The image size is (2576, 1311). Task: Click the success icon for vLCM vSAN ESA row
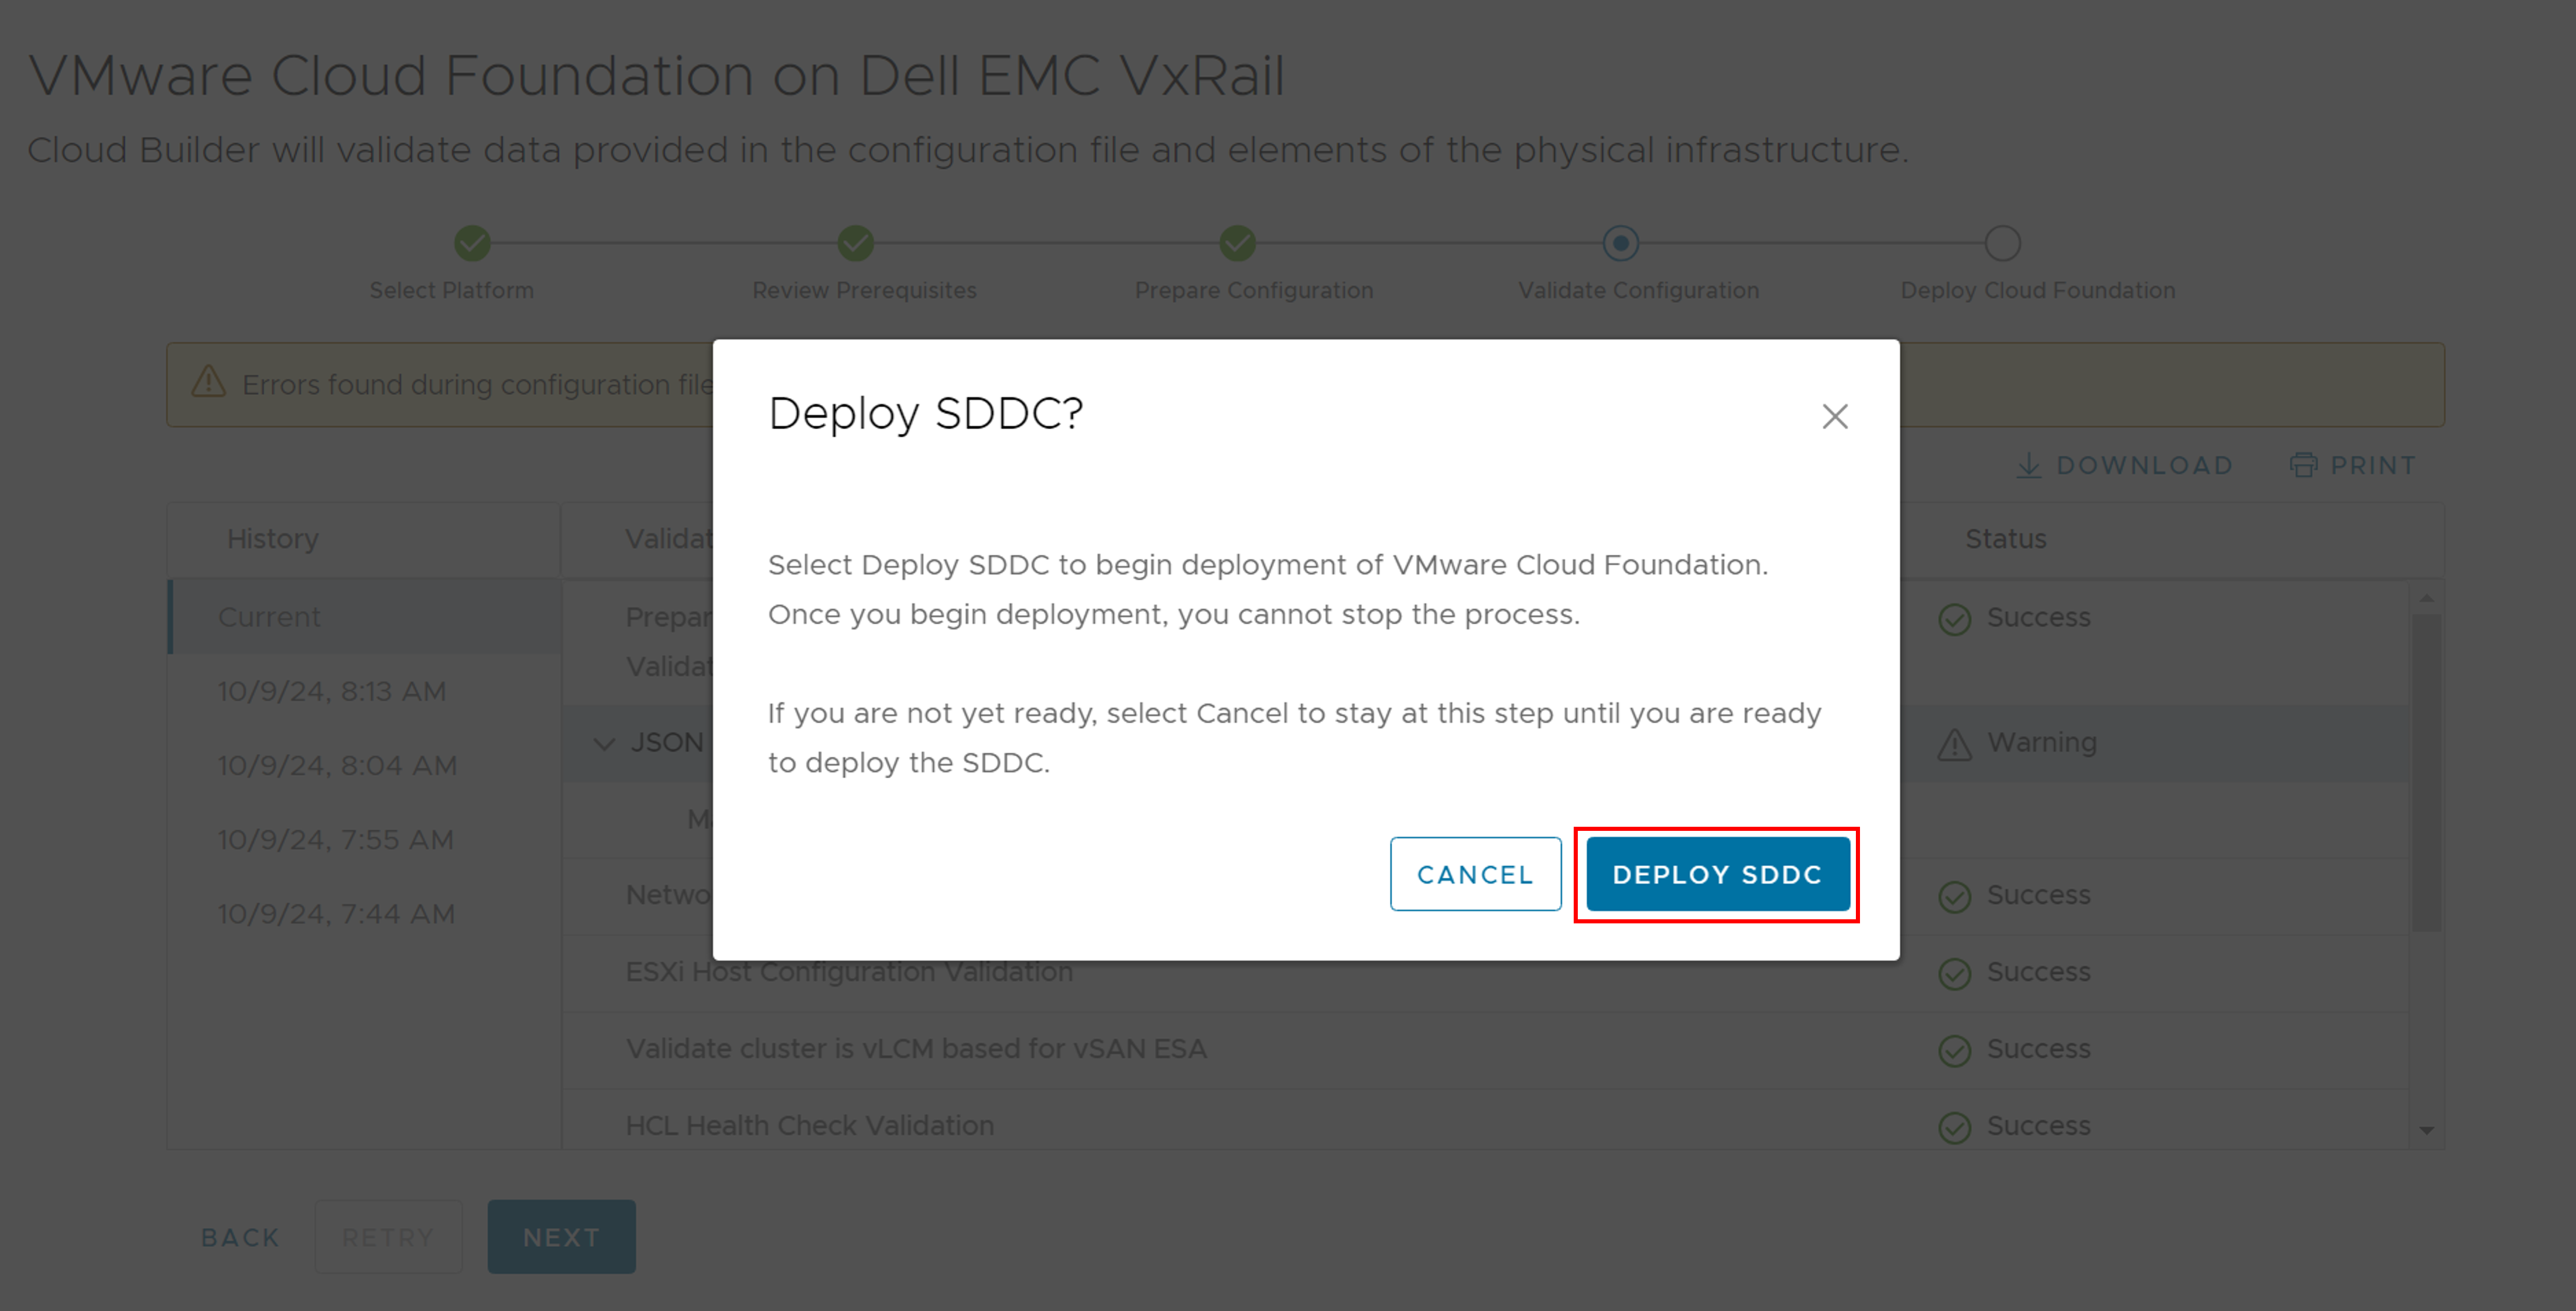[1954, 1050]
